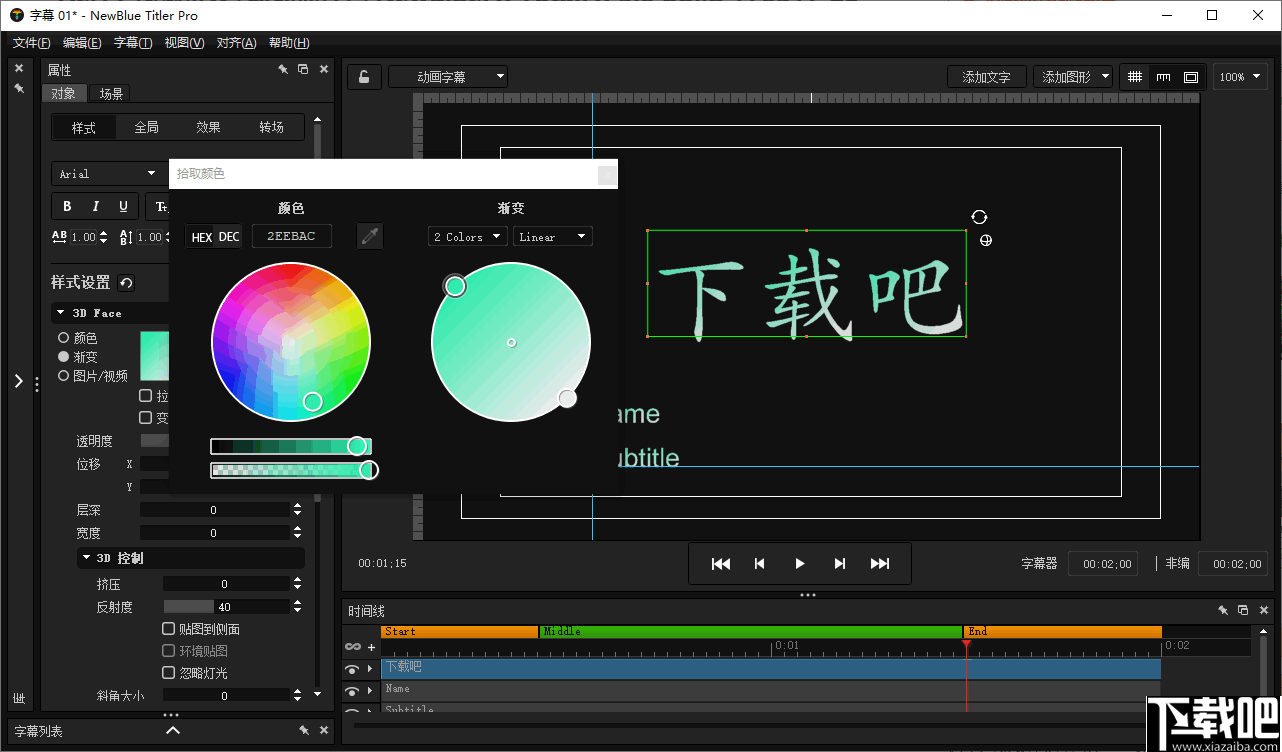Image resolution: width=1282 pixels, height=752 pixels.
Task: Click the ruler display icon in the toolbar
Action: tap(1164, 76)
